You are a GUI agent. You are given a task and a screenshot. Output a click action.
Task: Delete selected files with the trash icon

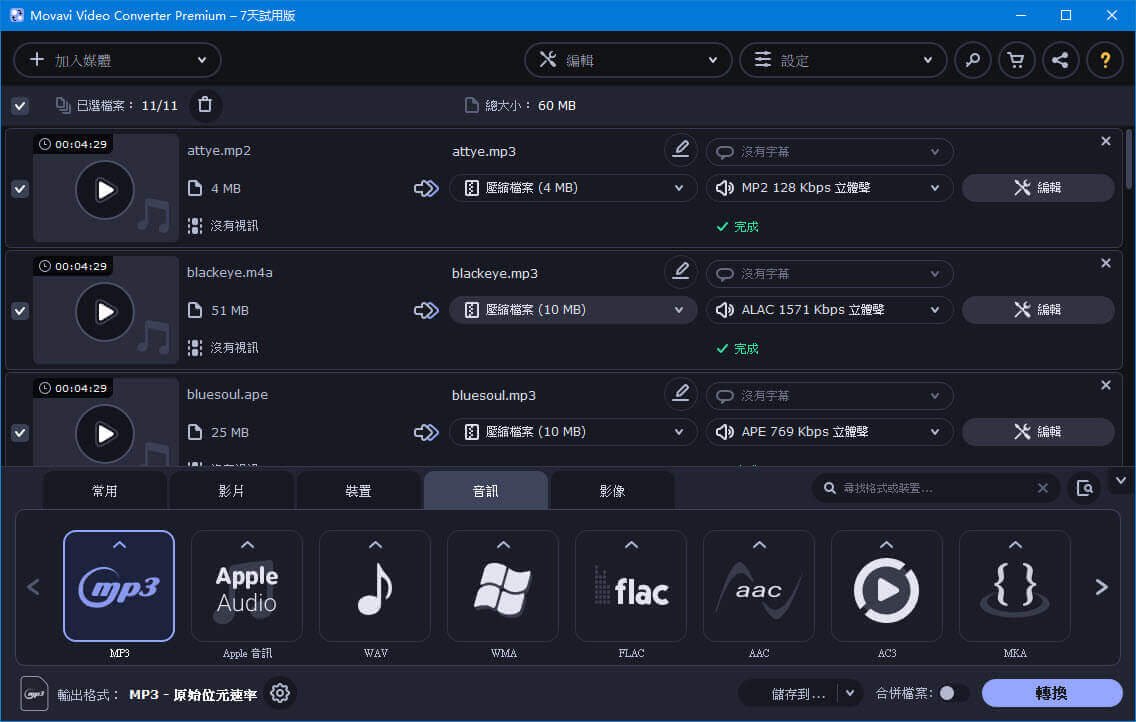205,105
